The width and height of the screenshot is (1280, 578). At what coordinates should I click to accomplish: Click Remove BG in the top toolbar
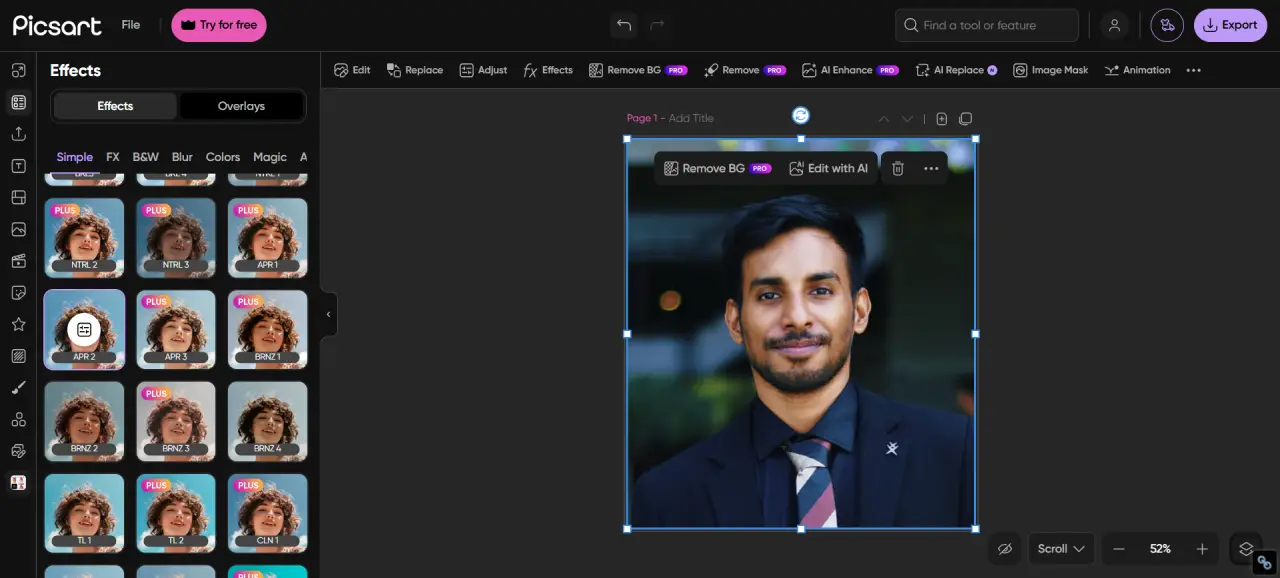point(638,70)
